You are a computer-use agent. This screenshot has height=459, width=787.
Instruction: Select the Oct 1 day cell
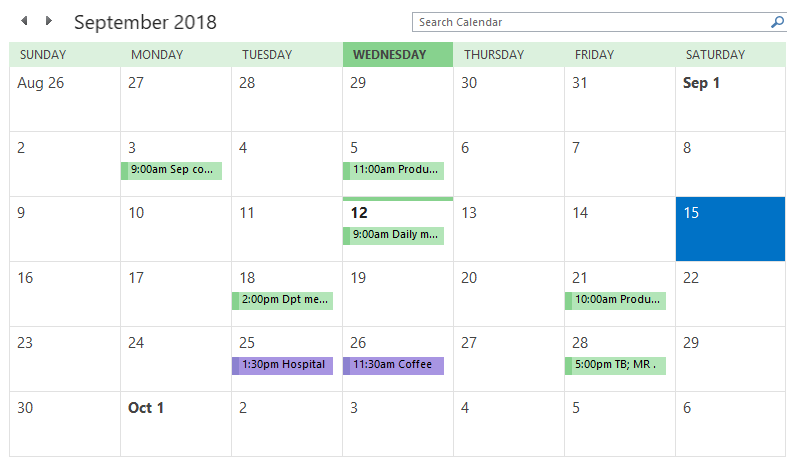coord(176,424)
